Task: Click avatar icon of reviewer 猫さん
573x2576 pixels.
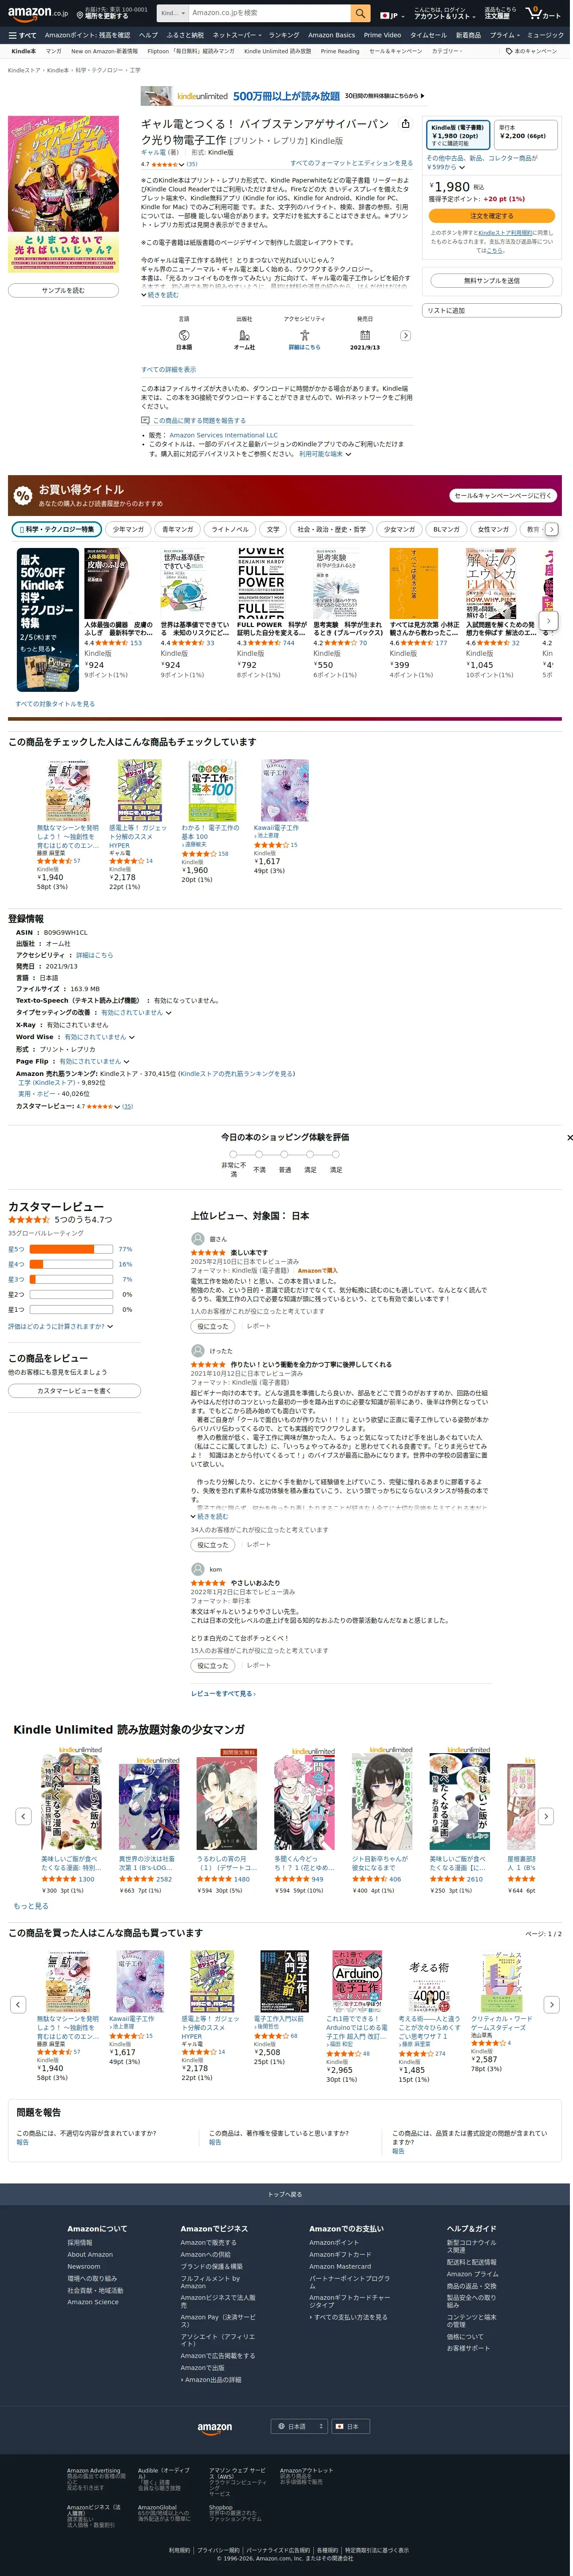Action: (x=198, y=1238)
